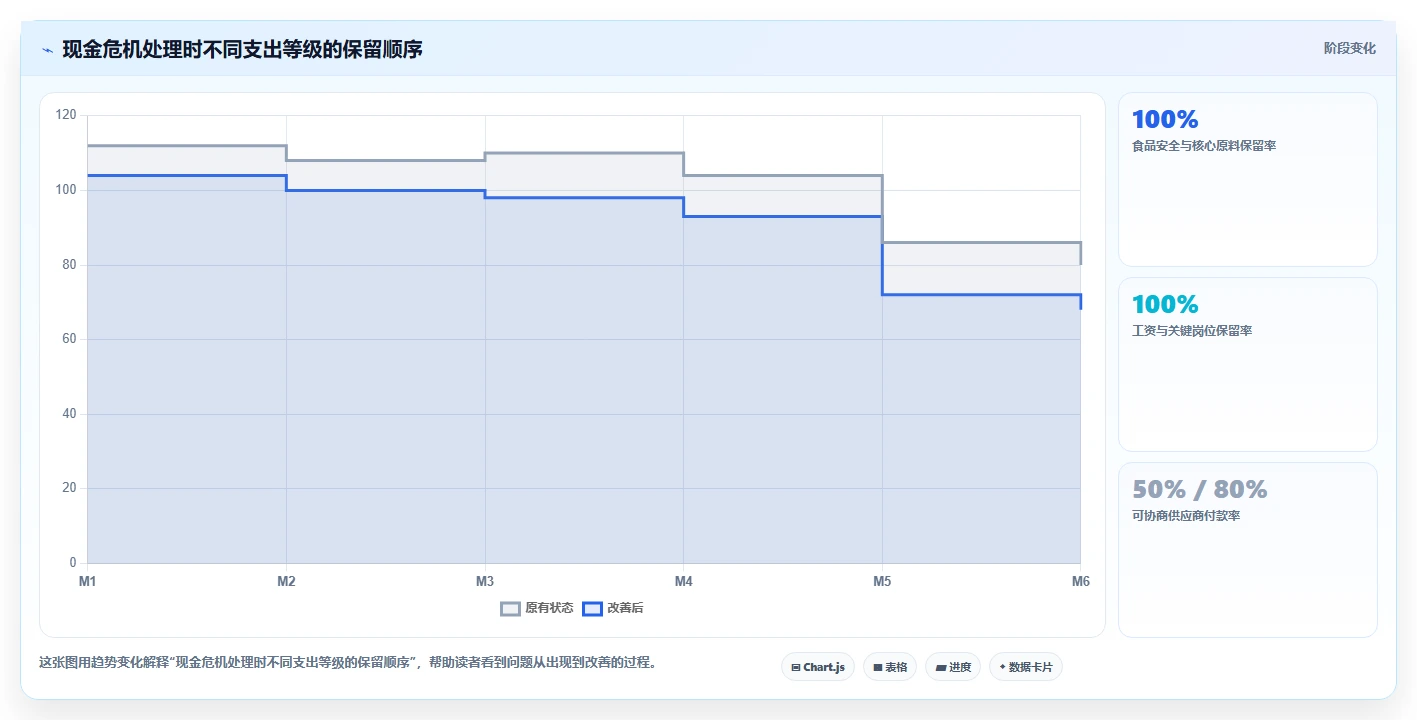Select the 表格 chip
1417x720 pixels.
tap(890, 667)
